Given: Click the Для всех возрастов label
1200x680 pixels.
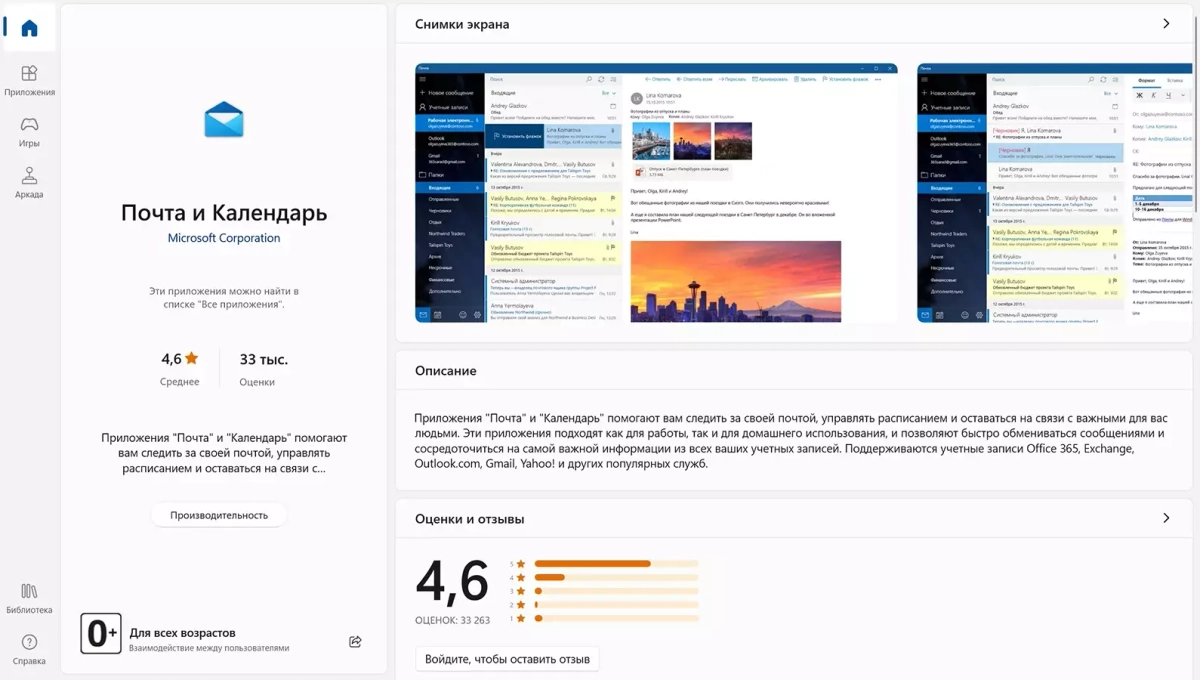Looking at the screenshot, I should (x=183, y=633).
